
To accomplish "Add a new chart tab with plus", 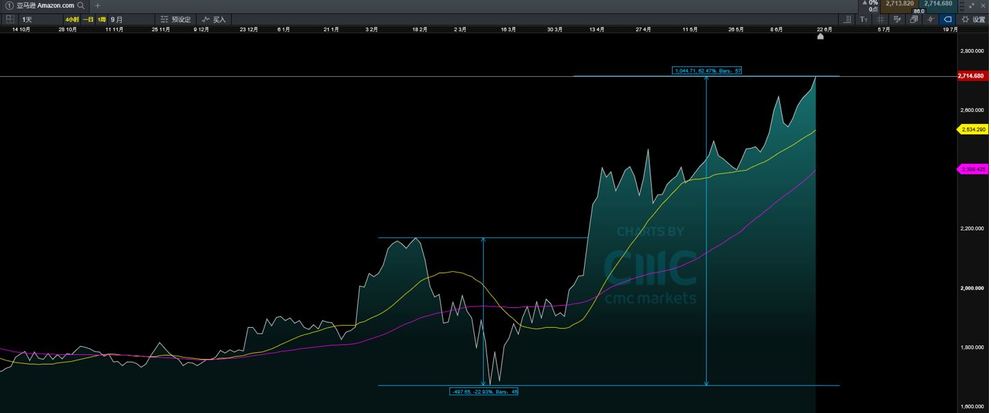I will click(x=97, y=5).
